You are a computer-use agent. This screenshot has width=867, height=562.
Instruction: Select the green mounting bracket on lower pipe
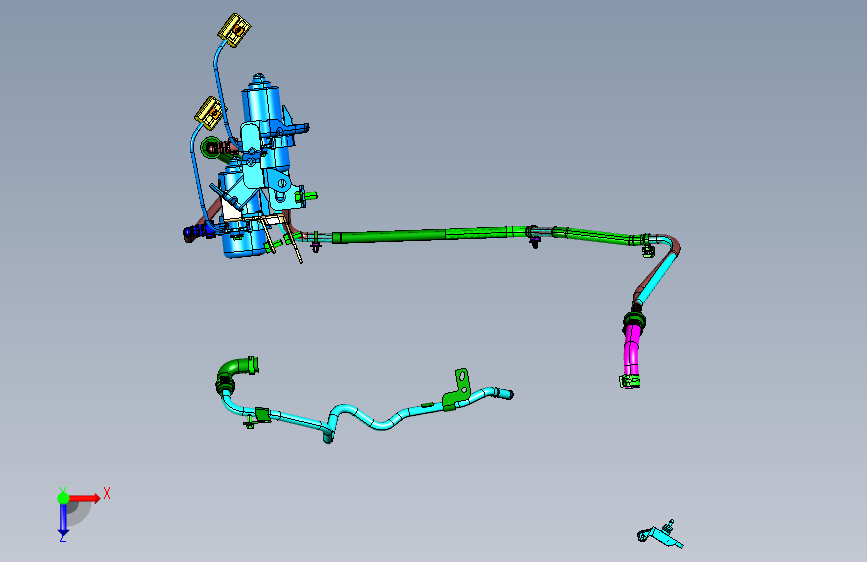click(x=458, y=391)
